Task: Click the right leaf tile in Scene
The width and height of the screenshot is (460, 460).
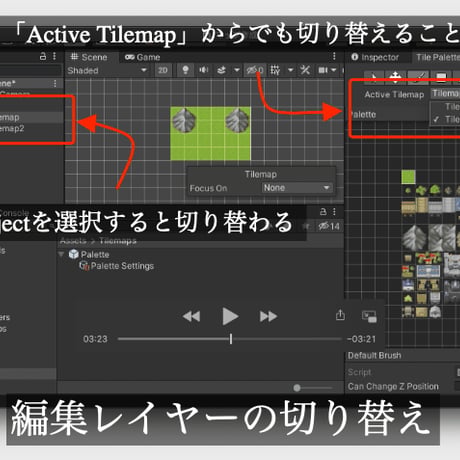Action: coord(237,120)
